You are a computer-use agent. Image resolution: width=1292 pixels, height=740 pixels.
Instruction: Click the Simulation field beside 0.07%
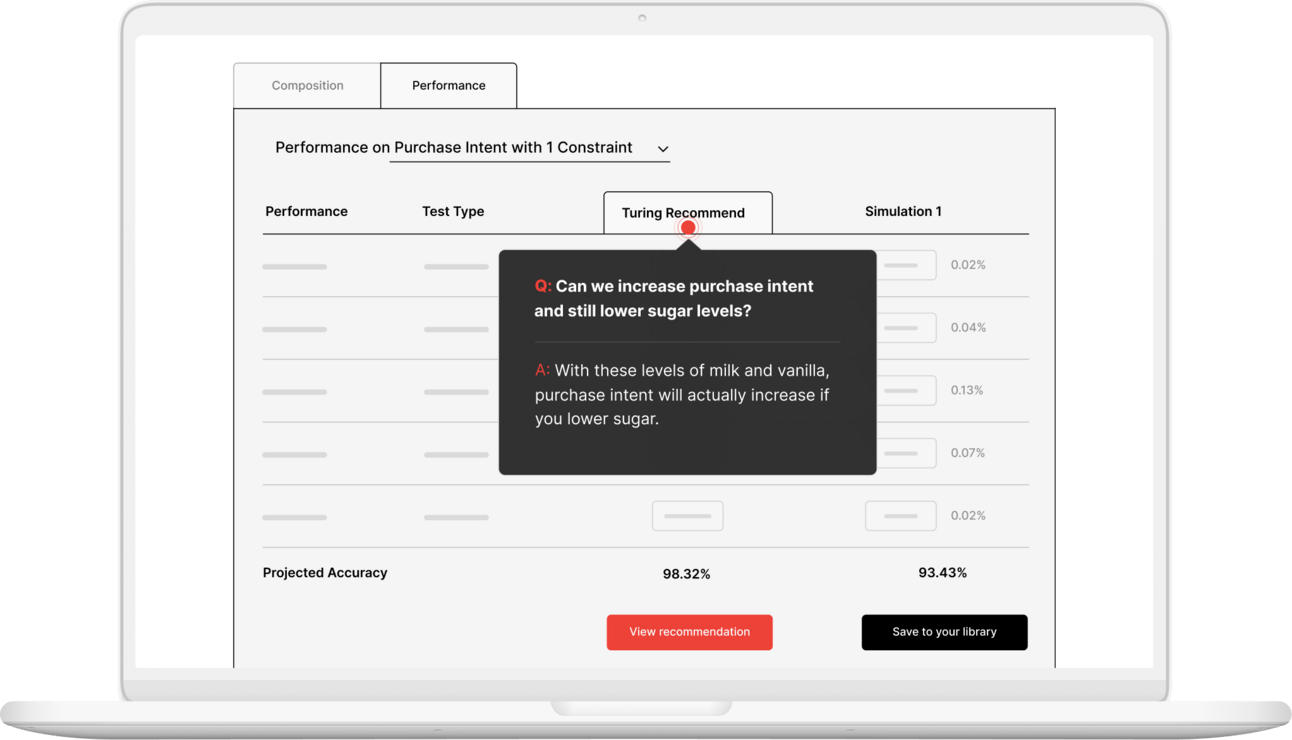pyautogui.click(x=906, y=453)
